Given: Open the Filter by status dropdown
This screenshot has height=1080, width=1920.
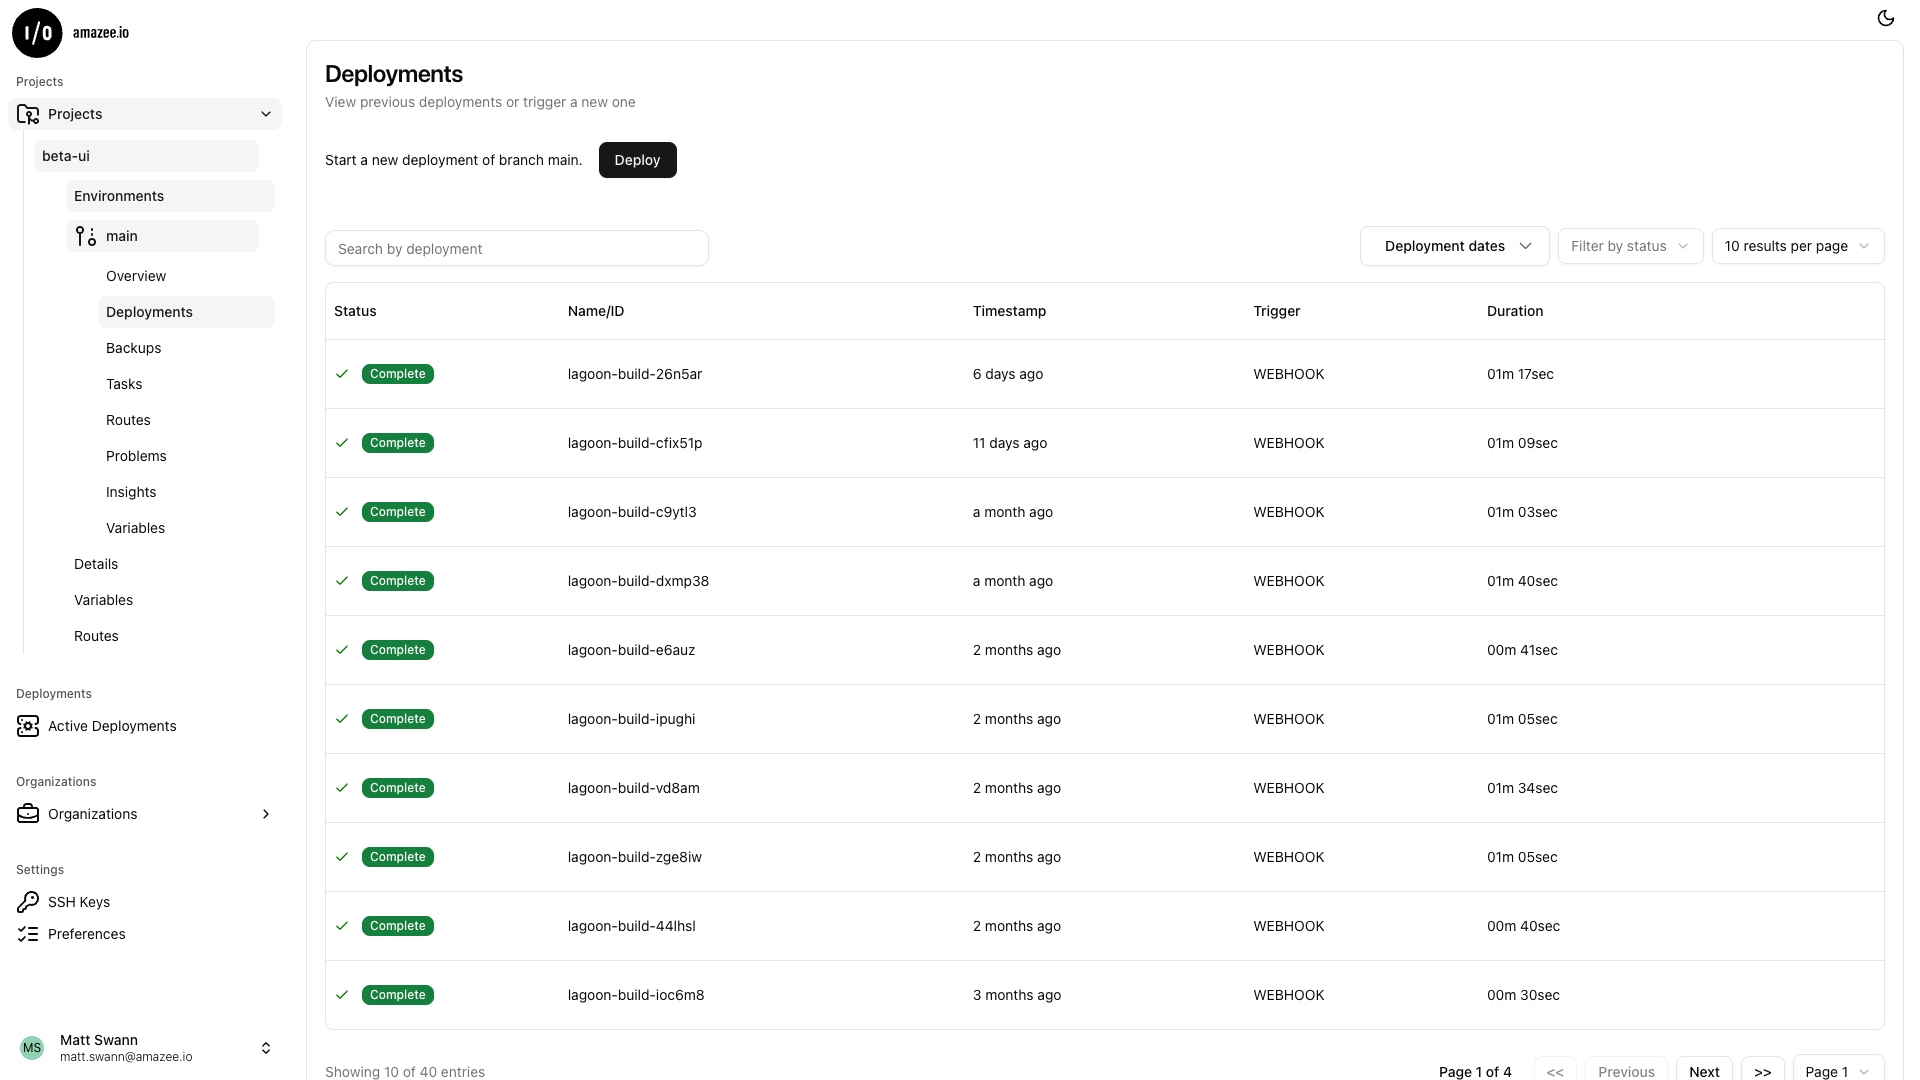Looking at the screenshot, I should (1629, 246).
